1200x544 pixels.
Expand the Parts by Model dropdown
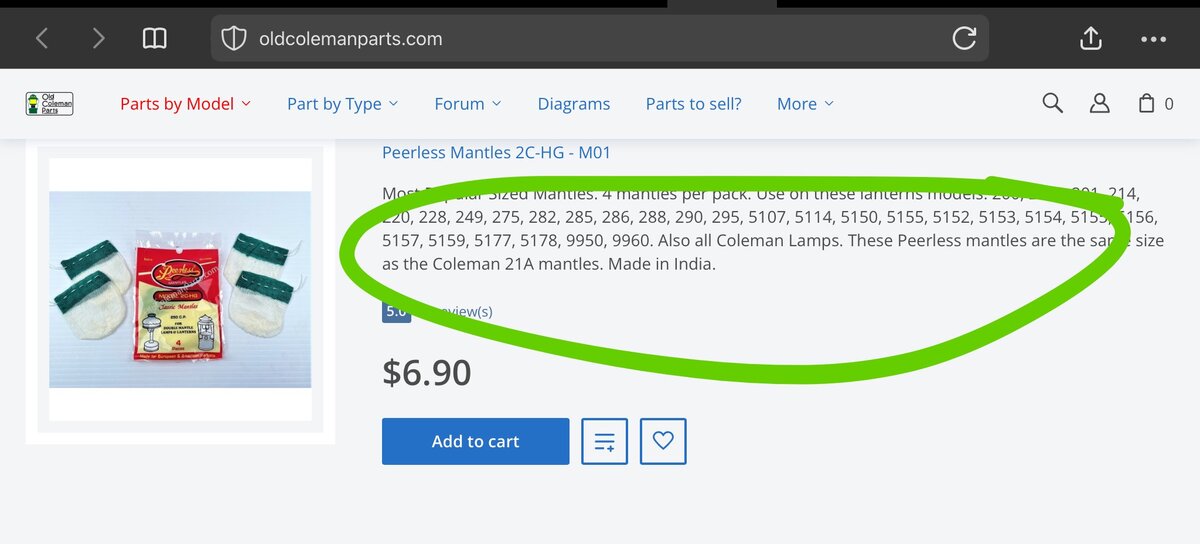pyautogui.click(x=185, y=104)
